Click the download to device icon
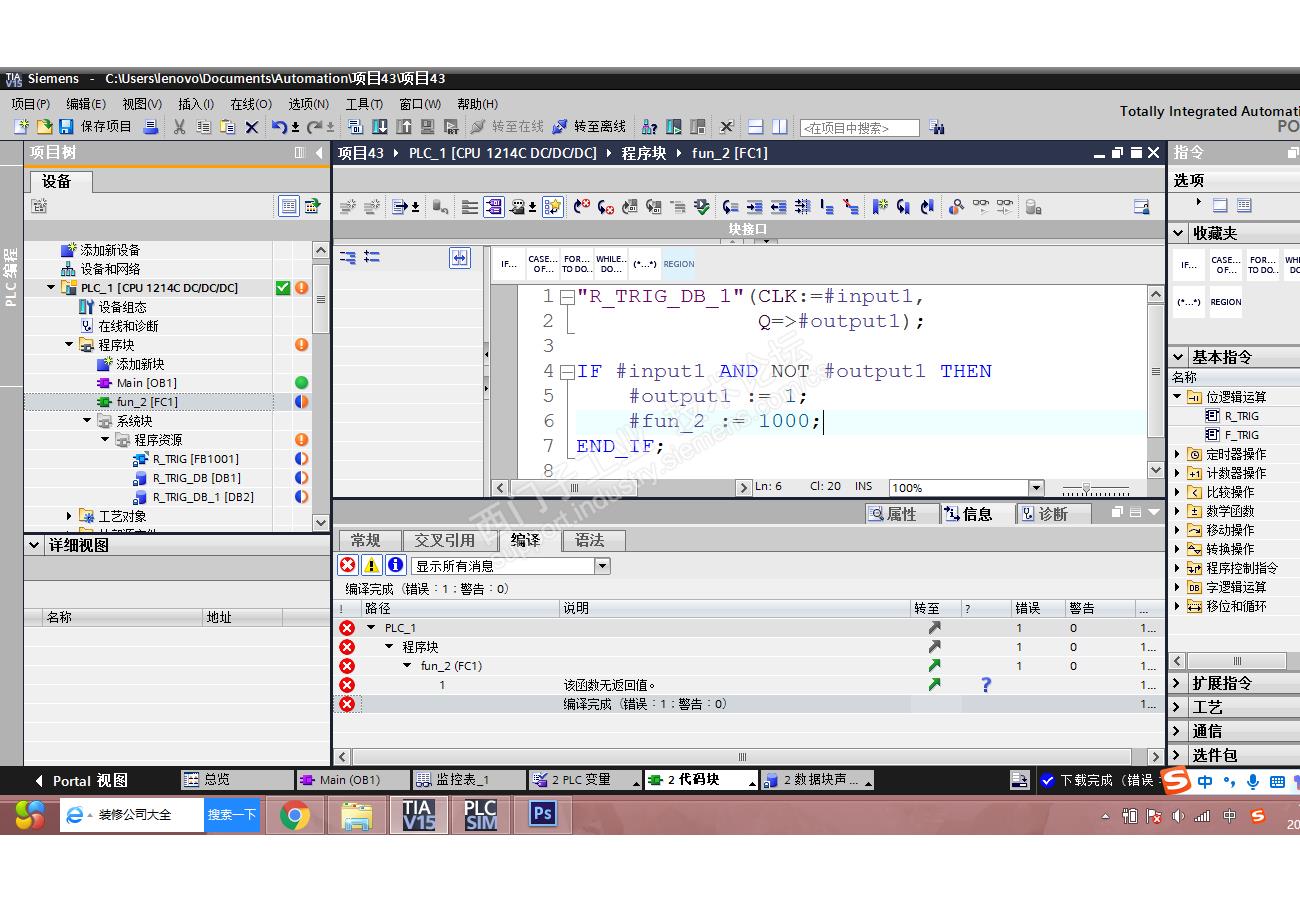The height and width of the screenshot is (900, 1300). pyautogui.click(x=380, y=127)
